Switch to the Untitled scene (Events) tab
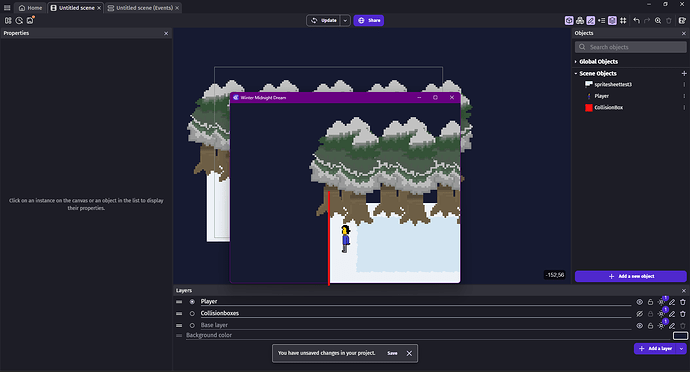Image resolution: width=690 pixels, height=372 pixels. click(143, 8)
